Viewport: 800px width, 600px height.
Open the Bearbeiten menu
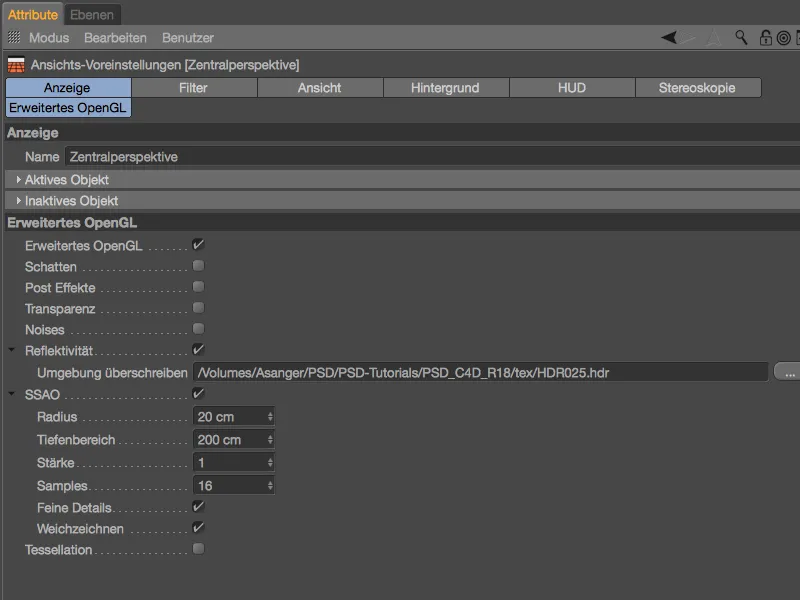(x=115, y=38)
